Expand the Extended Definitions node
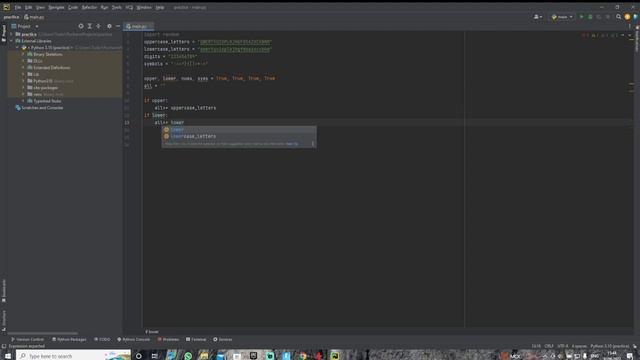This screenshot has height=360, width=640. (23, 68)
